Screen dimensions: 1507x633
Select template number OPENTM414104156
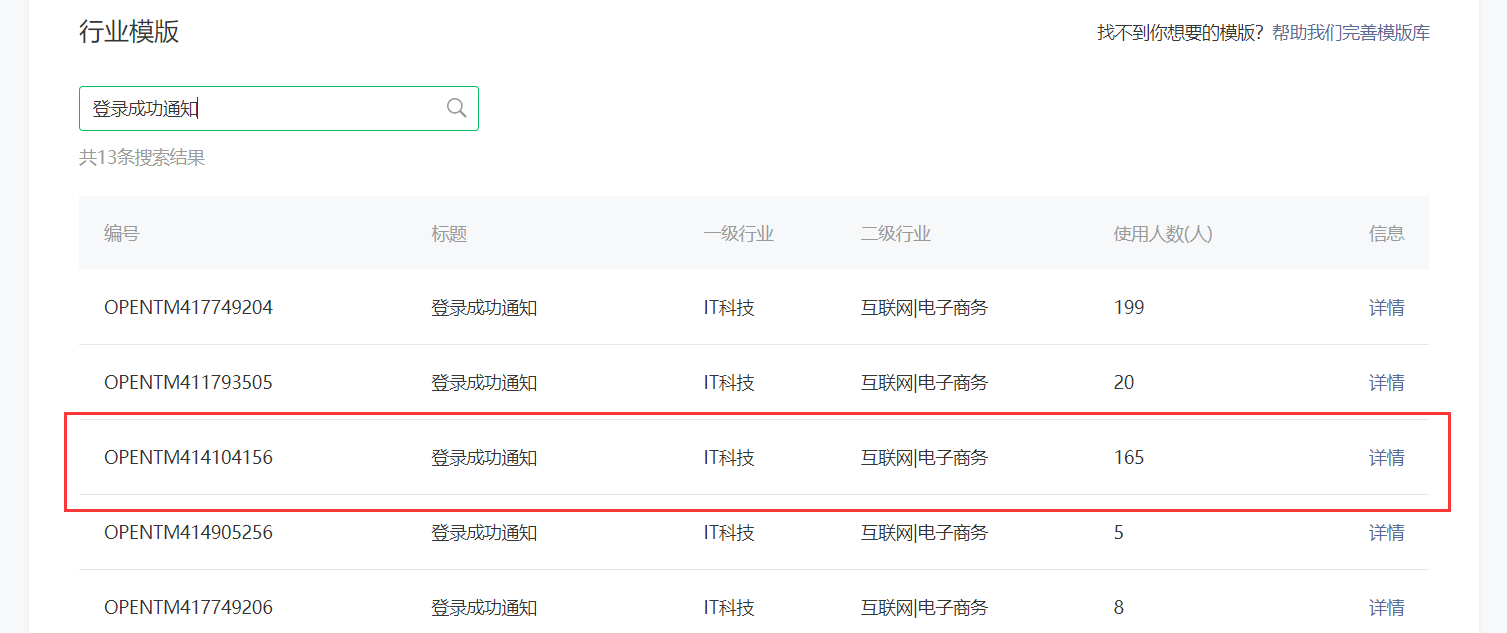click(188, 458)
